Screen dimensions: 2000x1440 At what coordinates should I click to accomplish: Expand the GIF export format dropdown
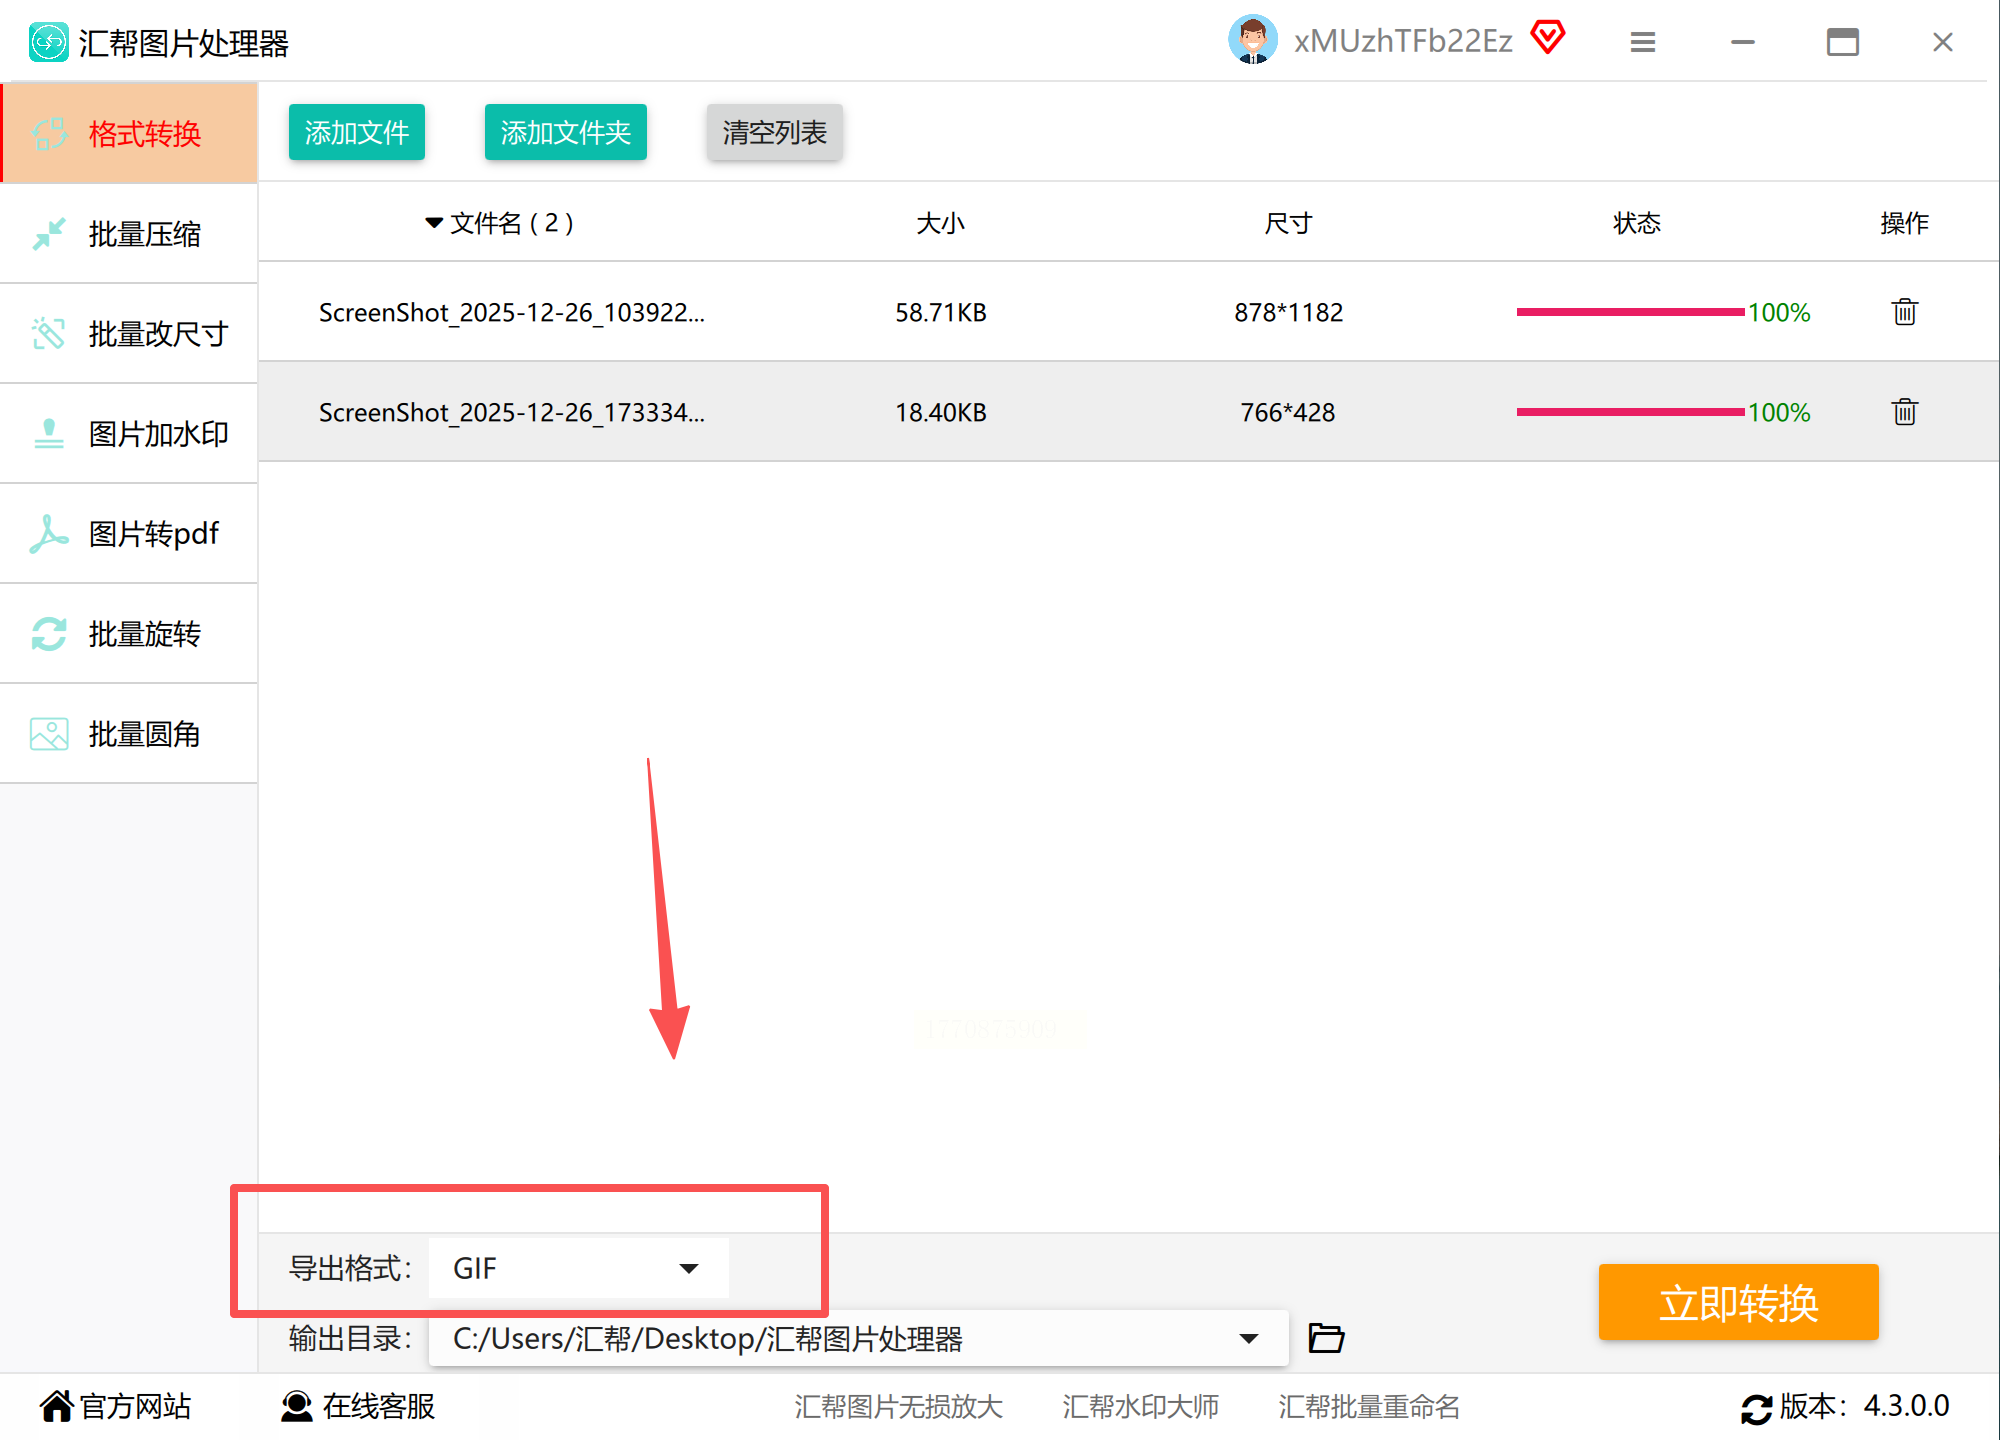coord(688,1268)
